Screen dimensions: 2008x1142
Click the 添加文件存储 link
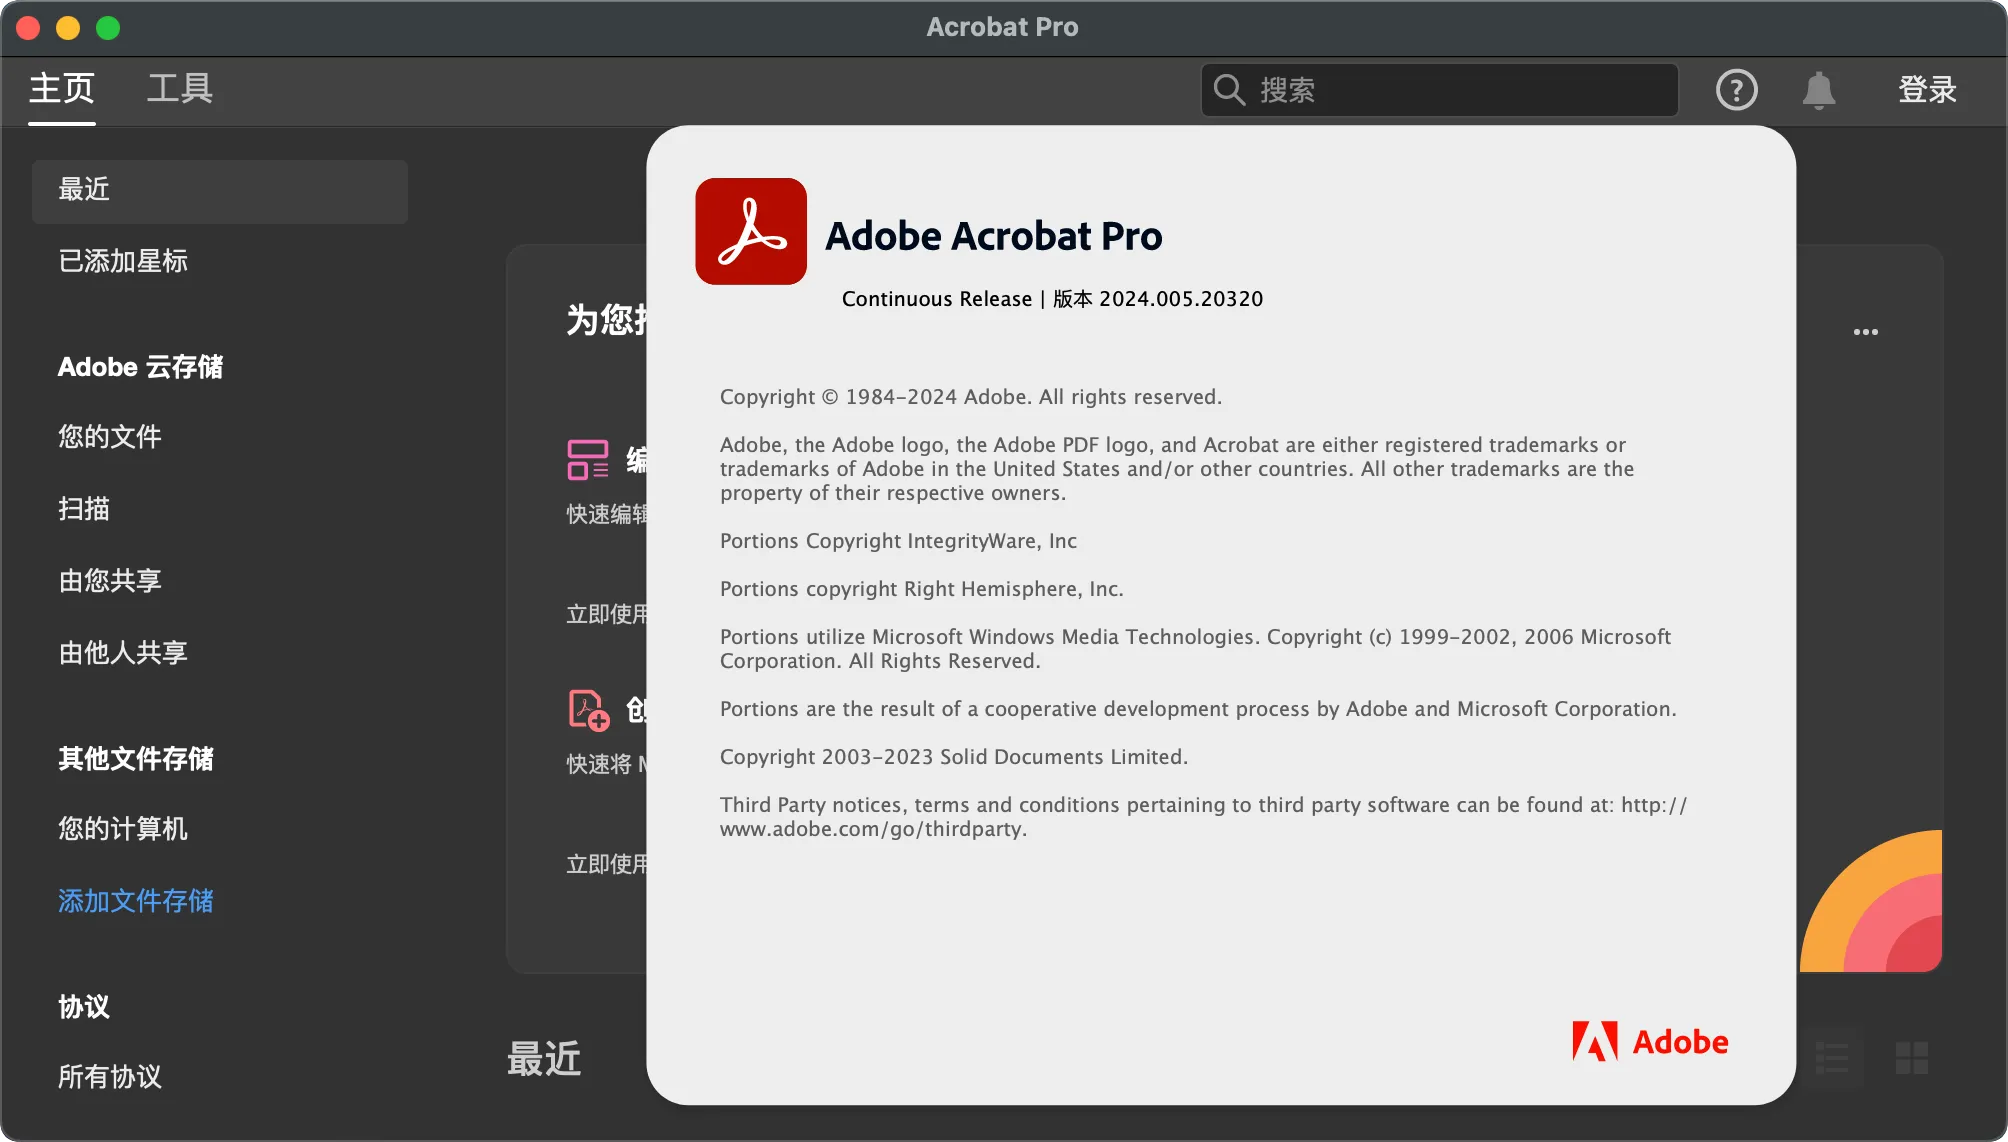[136, 901]
